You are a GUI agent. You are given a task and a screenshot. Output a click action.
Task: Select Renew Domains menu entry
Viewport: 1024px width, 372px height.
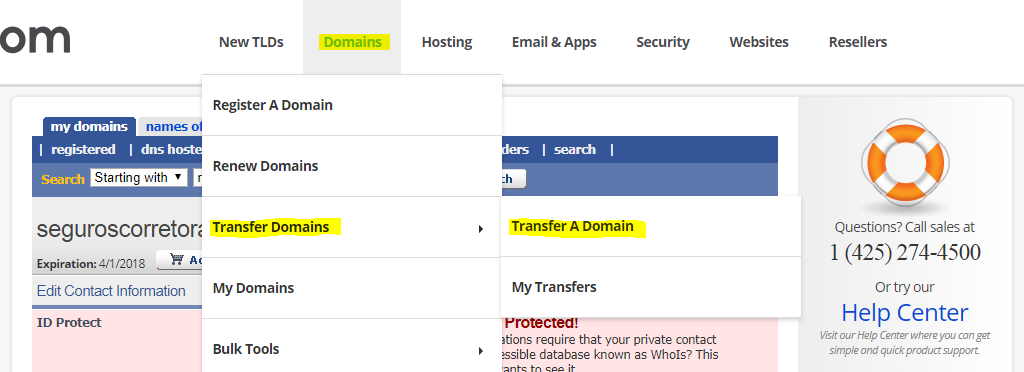click(265, 166)
